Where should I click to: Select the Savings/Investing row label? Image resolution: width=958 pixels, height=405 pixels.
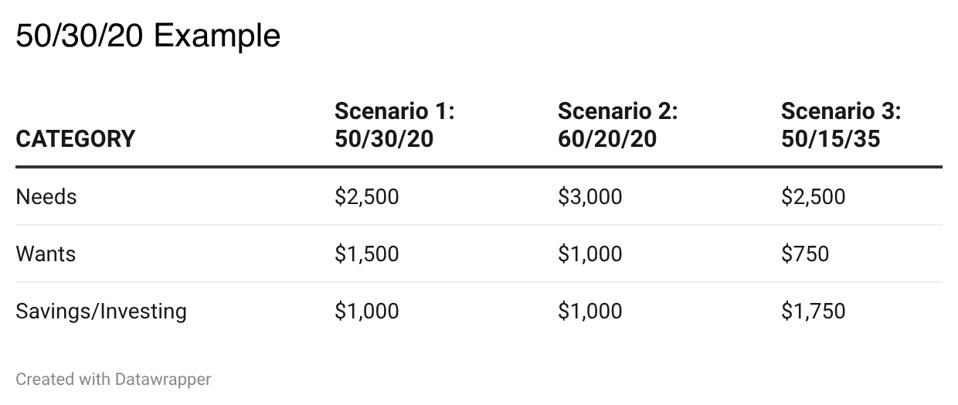[x=101, y=311]
